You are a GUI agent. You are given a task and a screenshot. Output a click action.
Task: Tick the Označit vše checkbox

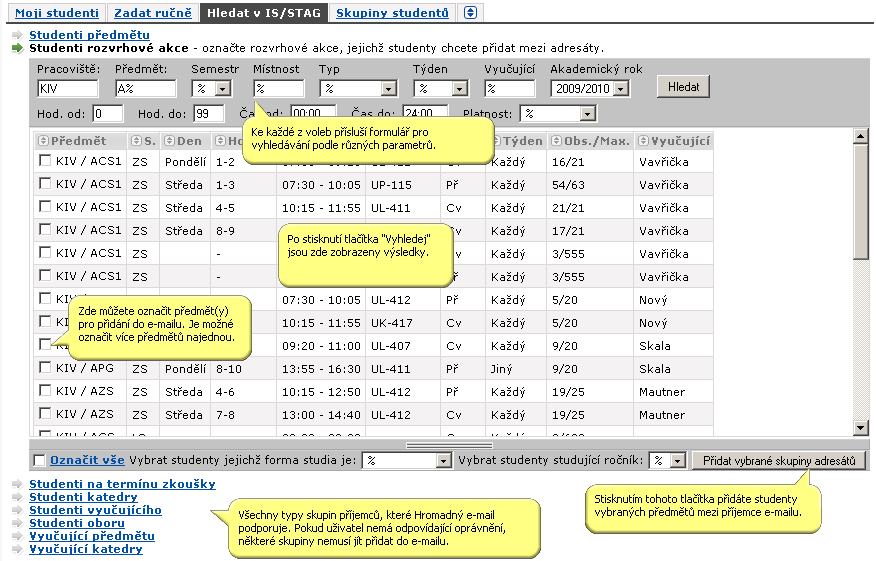40,460
